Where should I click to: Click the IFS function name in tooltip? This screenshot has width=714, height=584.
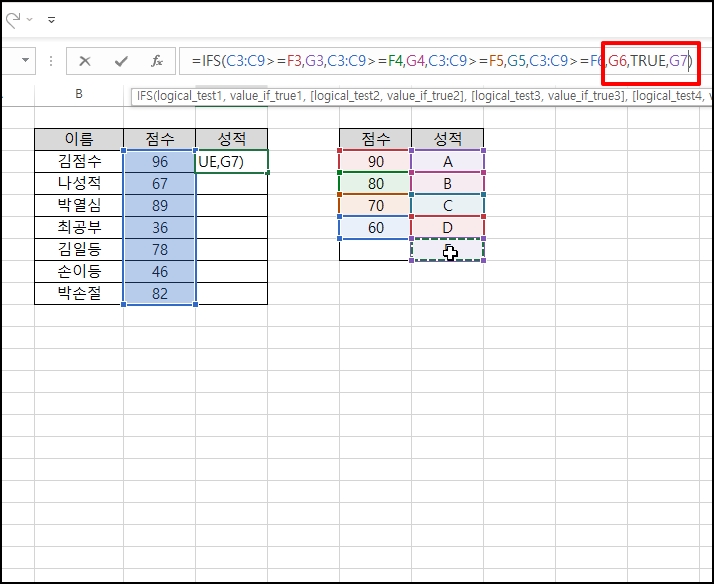[x=144, y=96]
